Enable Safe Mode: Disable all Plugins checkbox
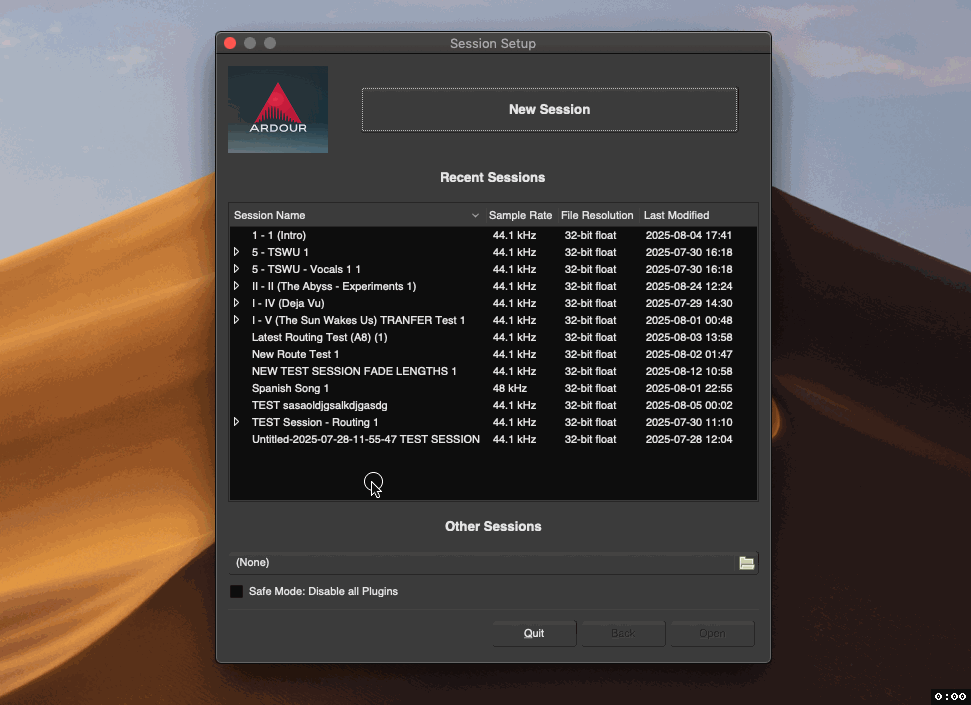Image resolution: width=971 pixels, height=705 pixels. point(237,592)
